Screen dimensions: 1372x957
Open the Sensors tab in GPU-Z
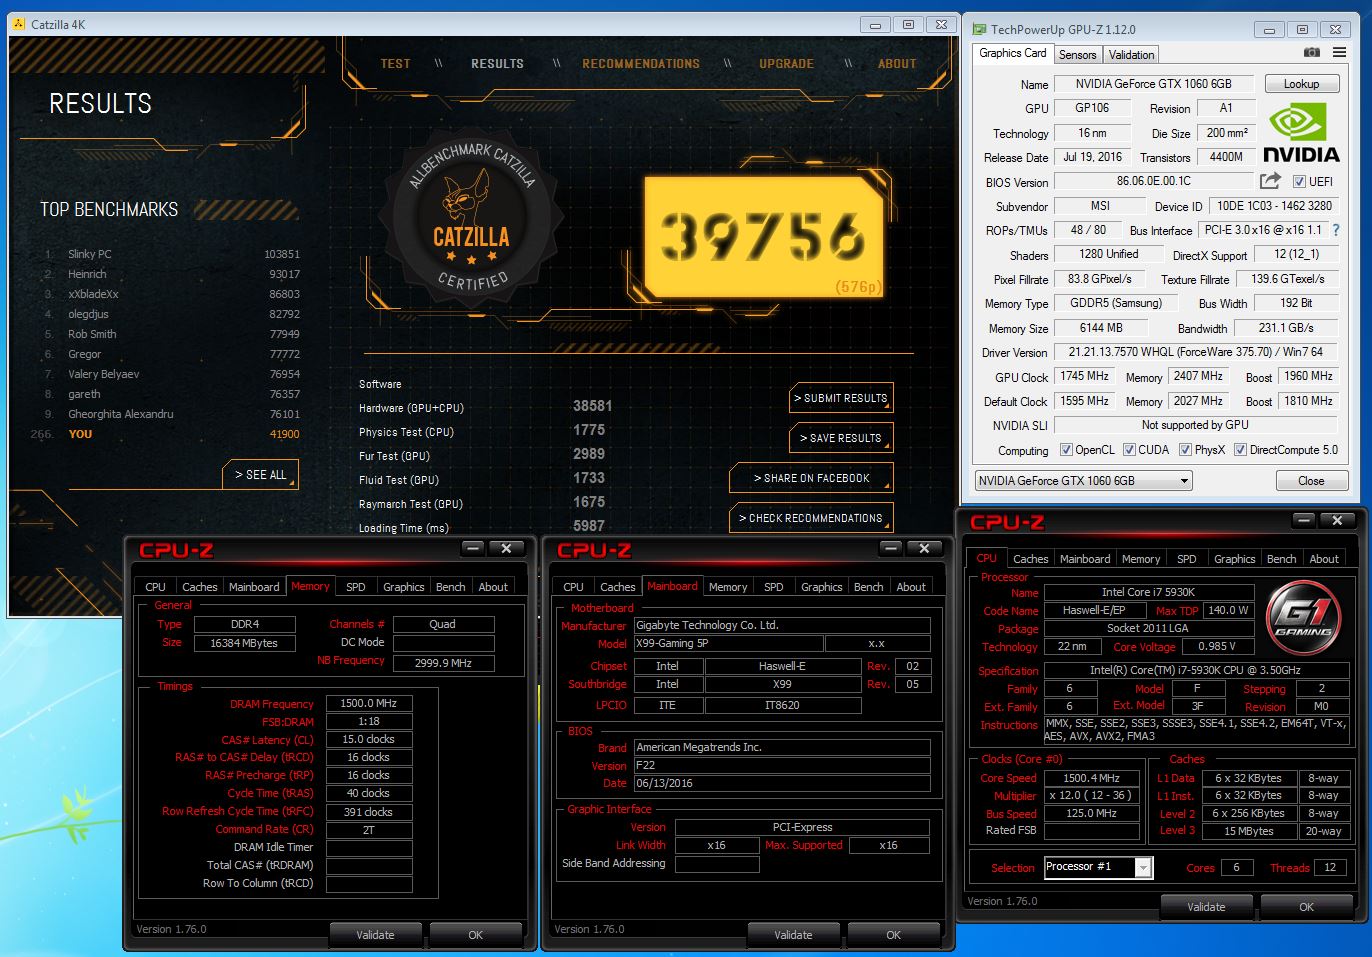(x=1077, y=55)
